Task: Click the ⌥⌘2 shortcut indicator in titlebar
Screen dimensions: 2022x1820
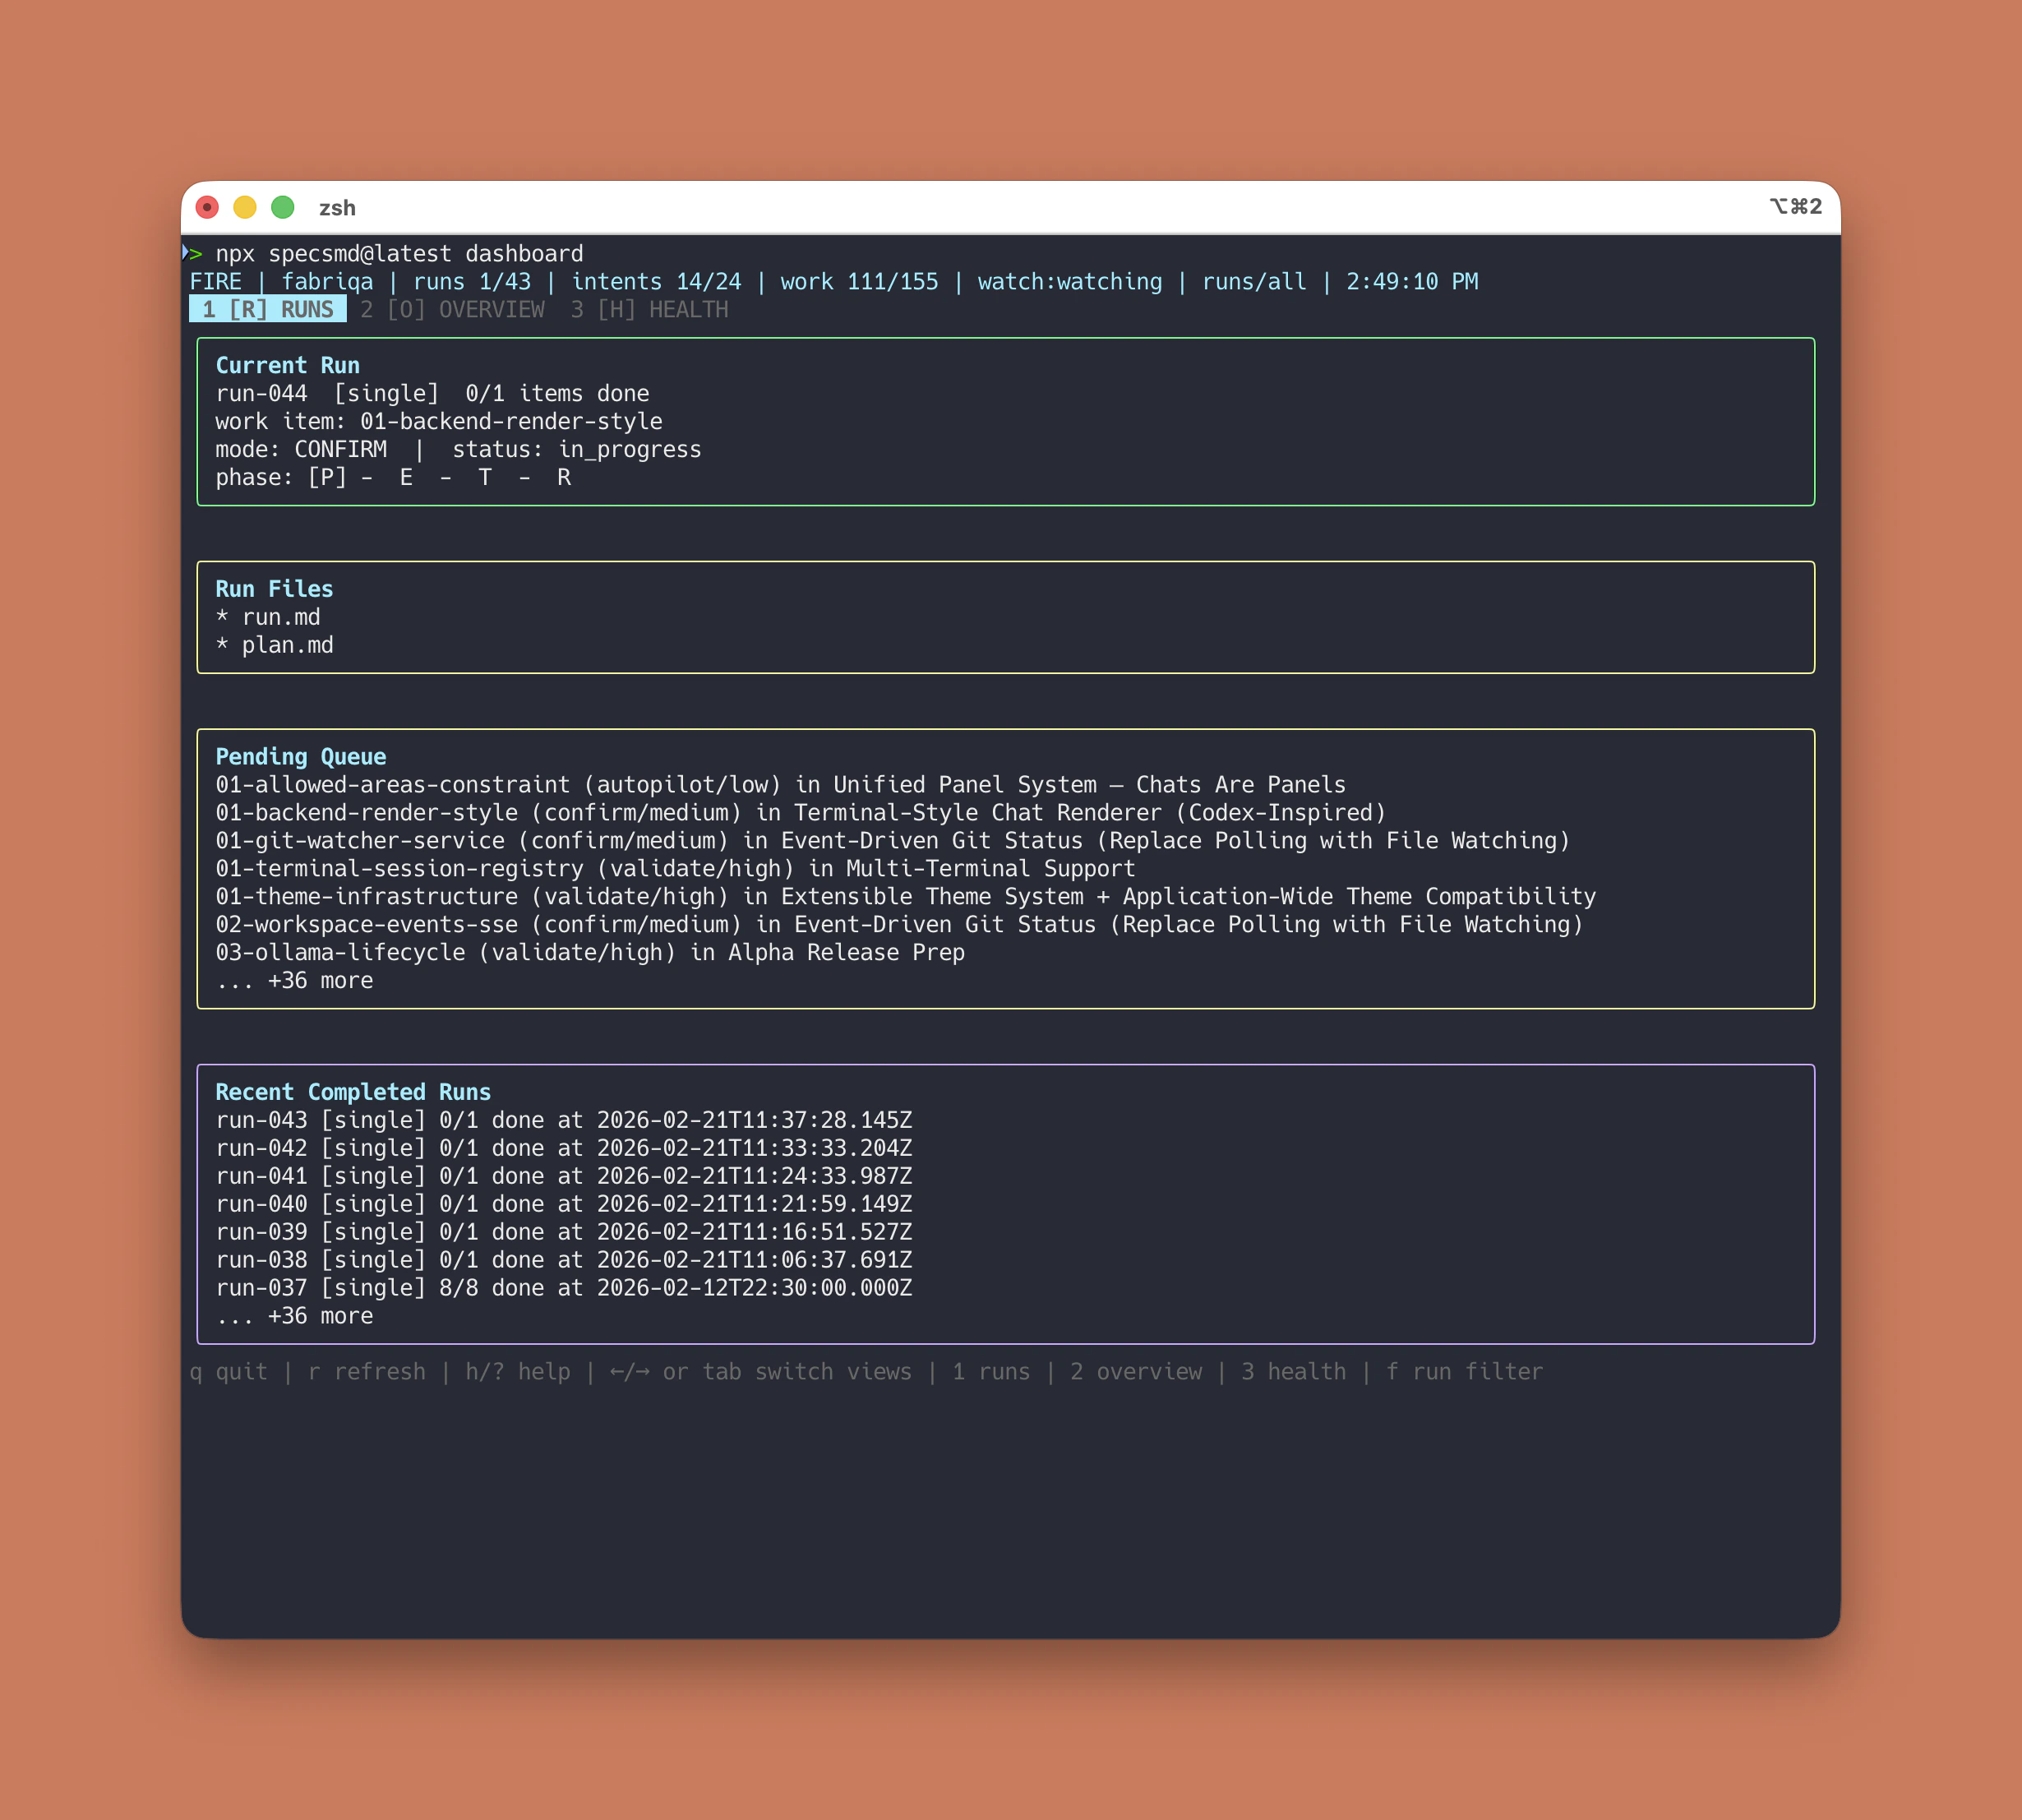Action: tap(1795, 207)
